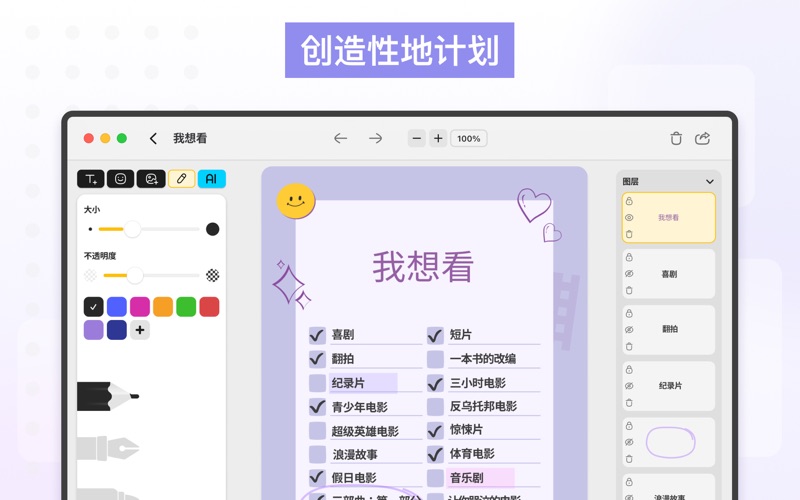The image size is (800, 500).
Task: Add a custom color with plus swatch
Action: pos(140,330)
